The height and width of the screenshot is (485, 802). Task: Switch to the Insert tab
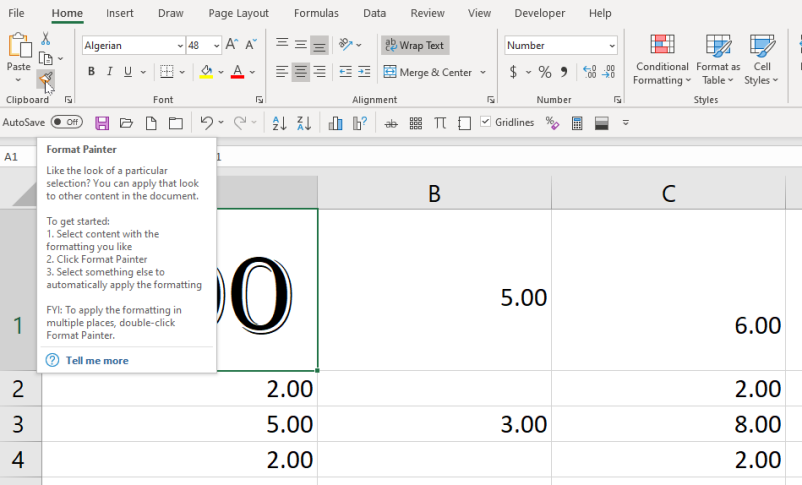click(x=120, y=13)
